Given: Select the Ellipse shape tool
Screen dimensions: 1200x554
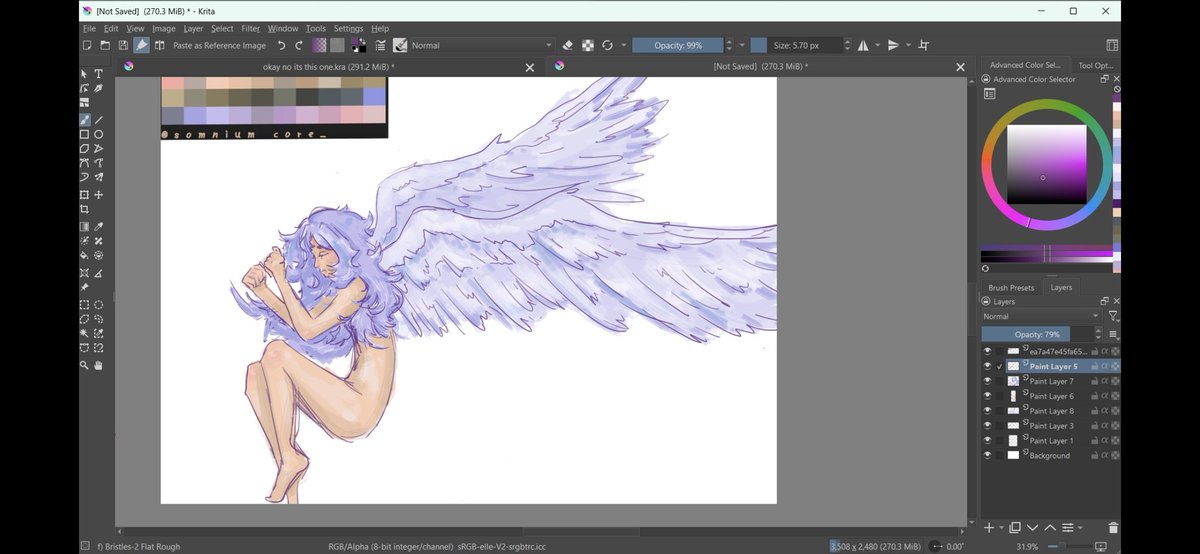Looking at the screenshot, I should (x=99, y=134).
